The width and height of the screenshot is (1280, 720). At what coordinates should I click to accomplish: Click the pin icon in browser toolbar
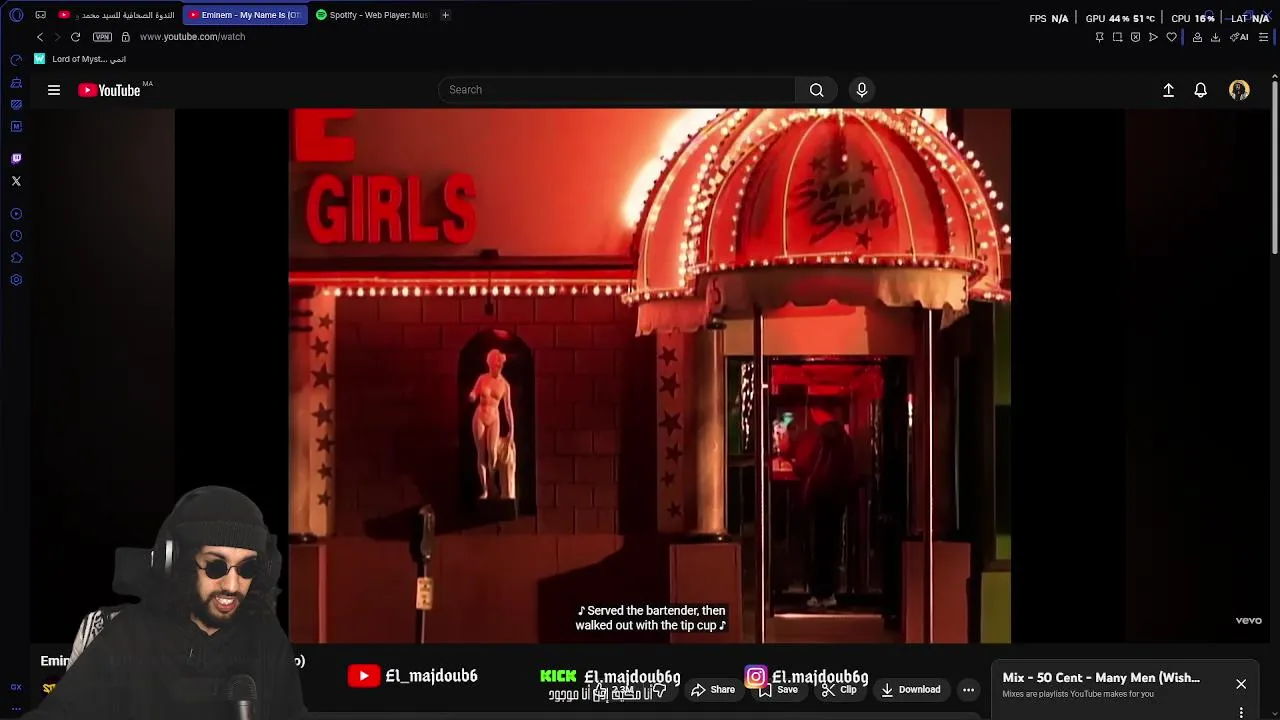[1099, 37]
